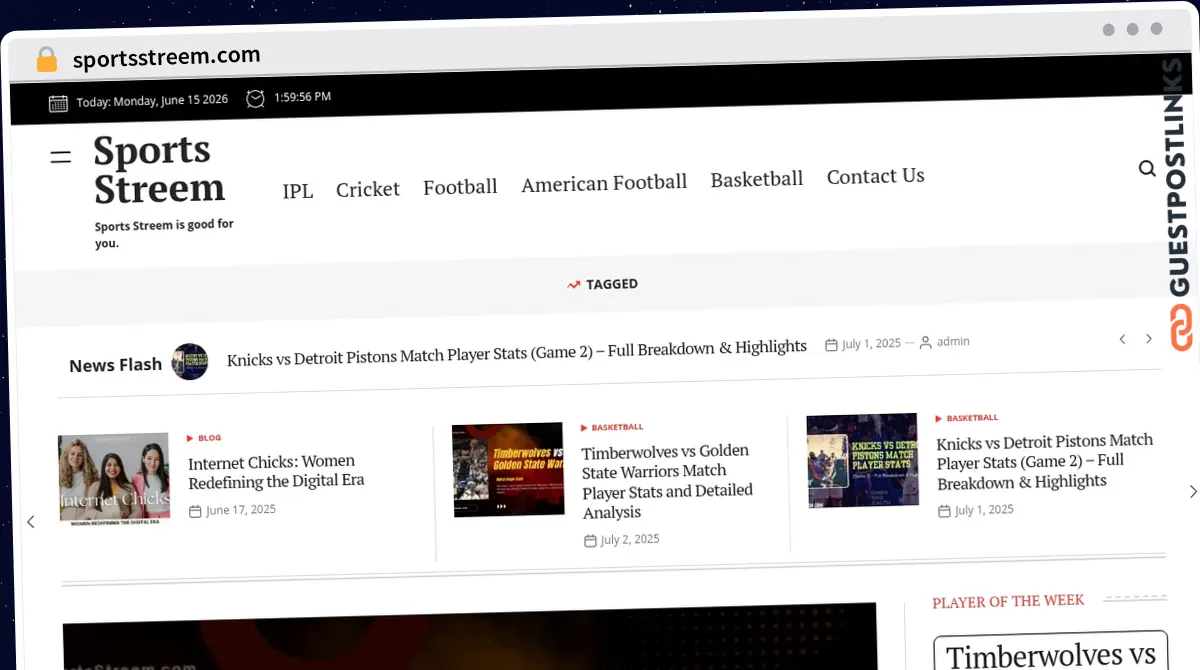Open Knicks vs Detroit Pistons Game 2 card title
The image size is (1200, 670).
click(x=1045, y=461)
